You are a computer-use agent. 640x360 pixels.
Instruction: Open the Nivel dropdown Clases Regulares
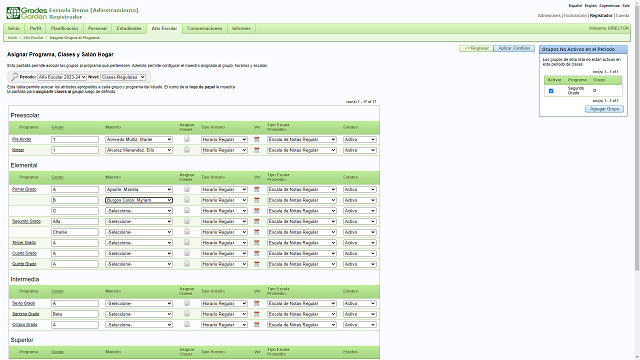point(123,77)
